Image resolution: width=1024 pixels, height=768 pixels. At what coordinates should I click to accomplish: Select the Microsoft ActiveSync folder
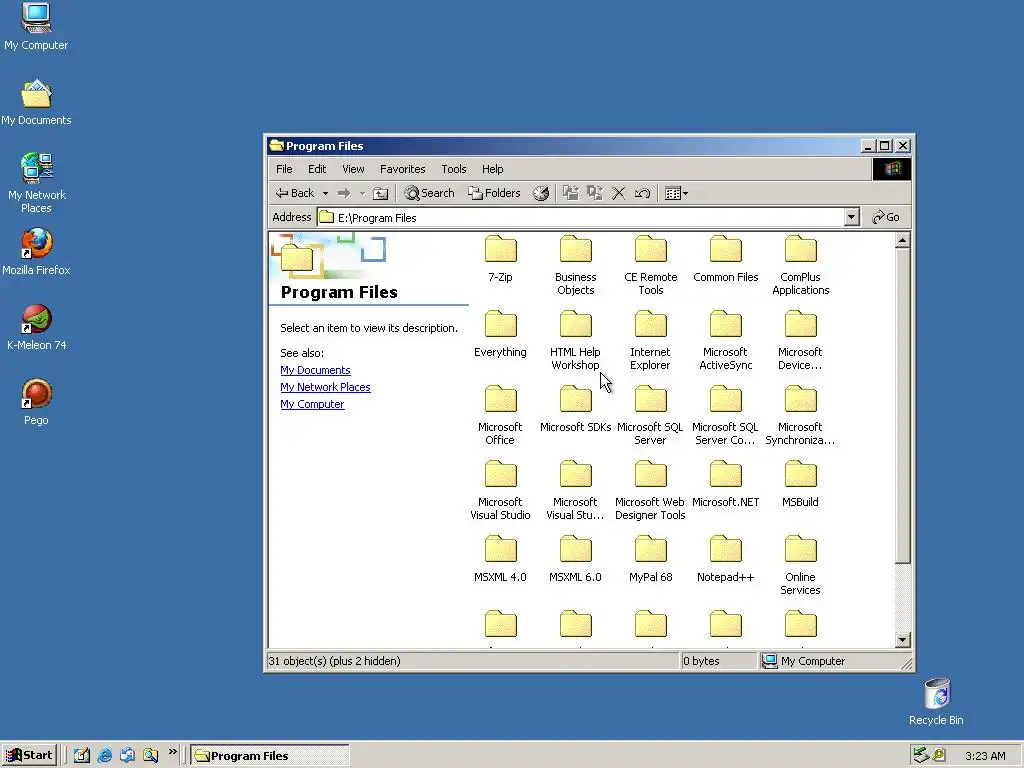pyautogui.click(x=726, y=340)
